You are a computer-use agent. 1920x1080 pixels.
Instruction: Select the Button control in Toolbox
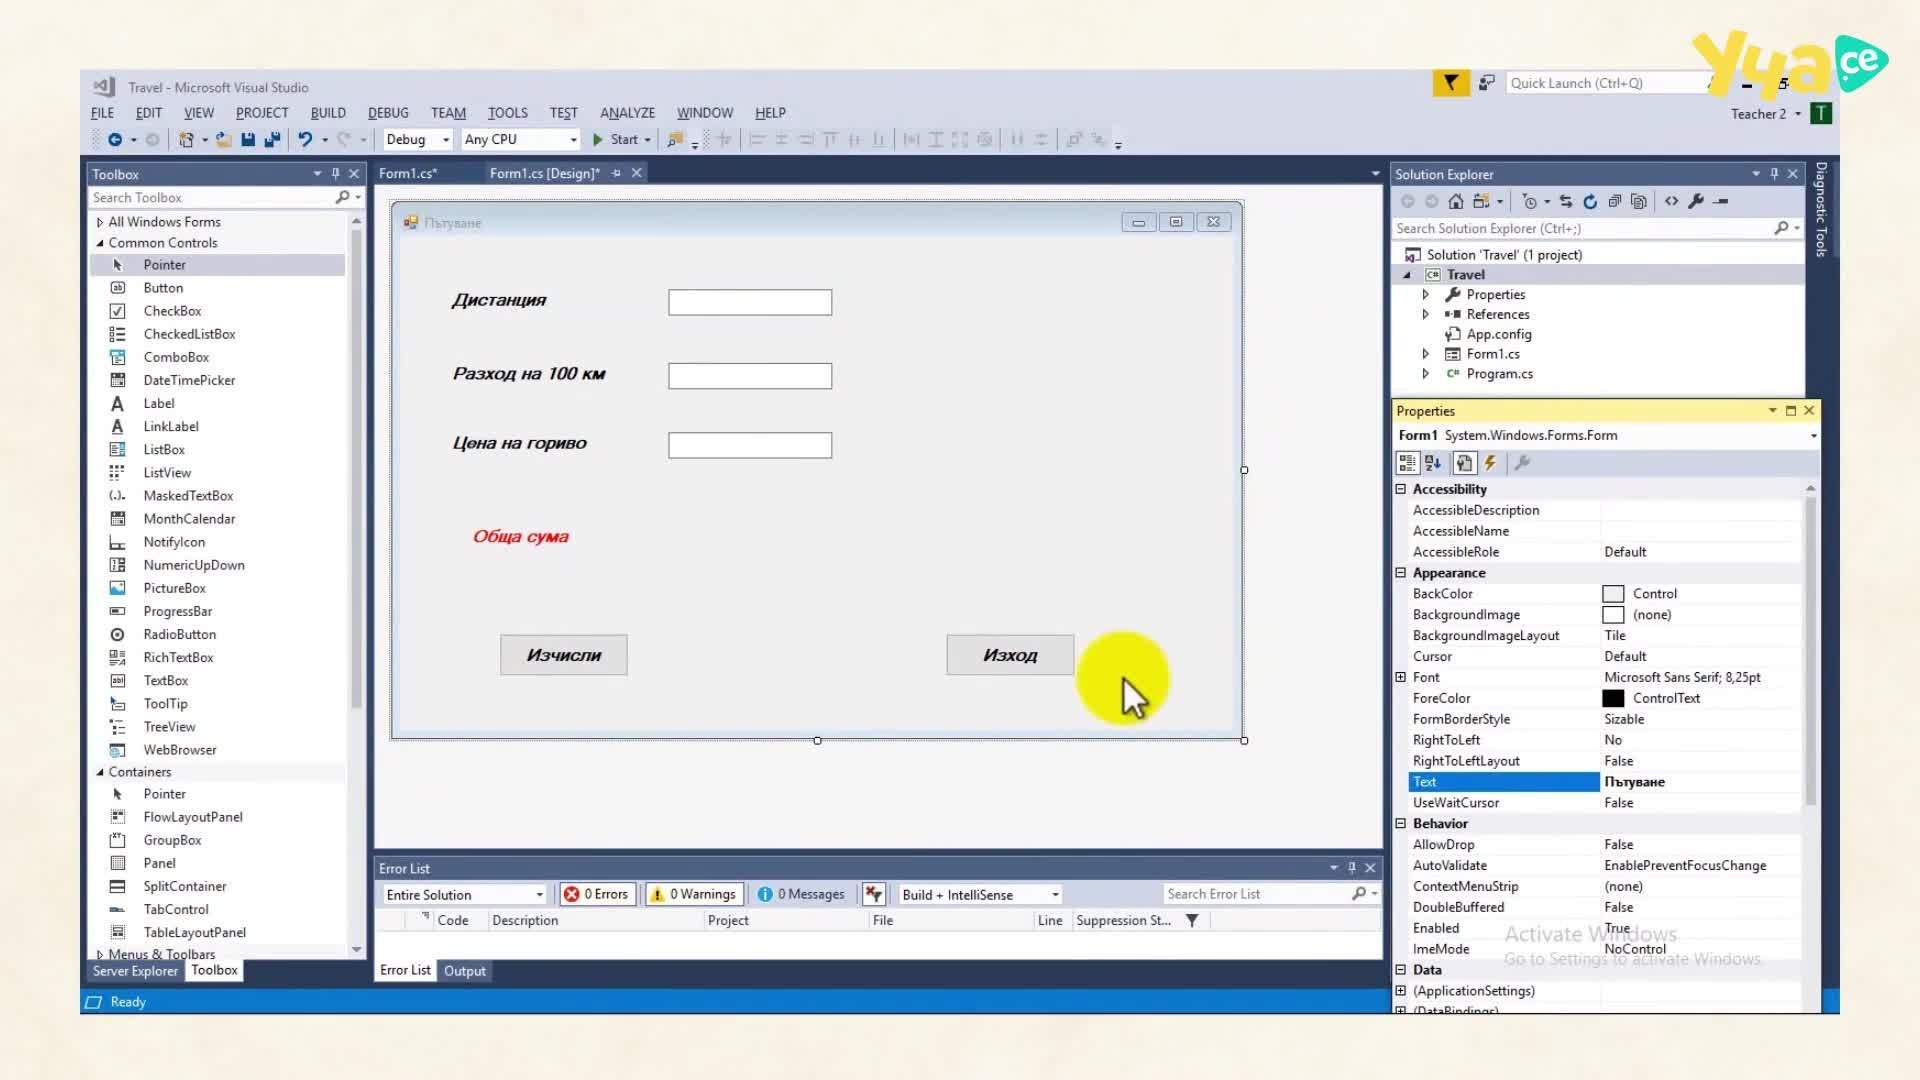tap(163, 288)
